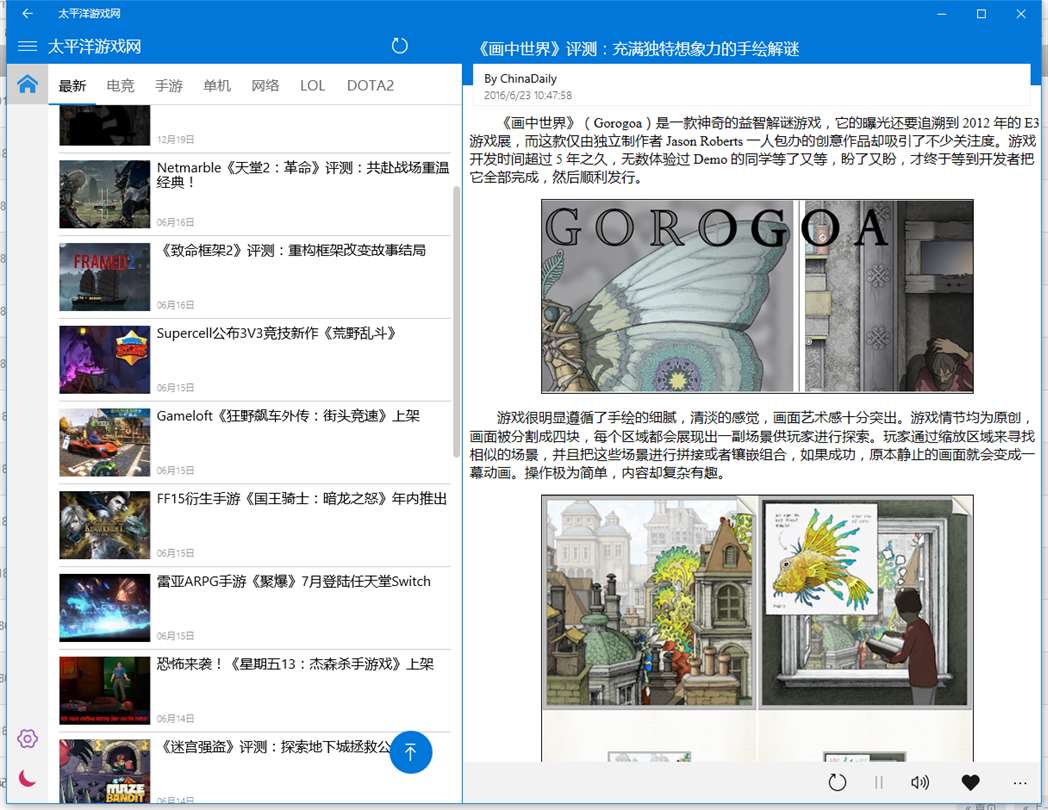Favorite the article with heart icon
This screenshot has width=1048, height=810.
pyautogui.click(x=970, y=782)
